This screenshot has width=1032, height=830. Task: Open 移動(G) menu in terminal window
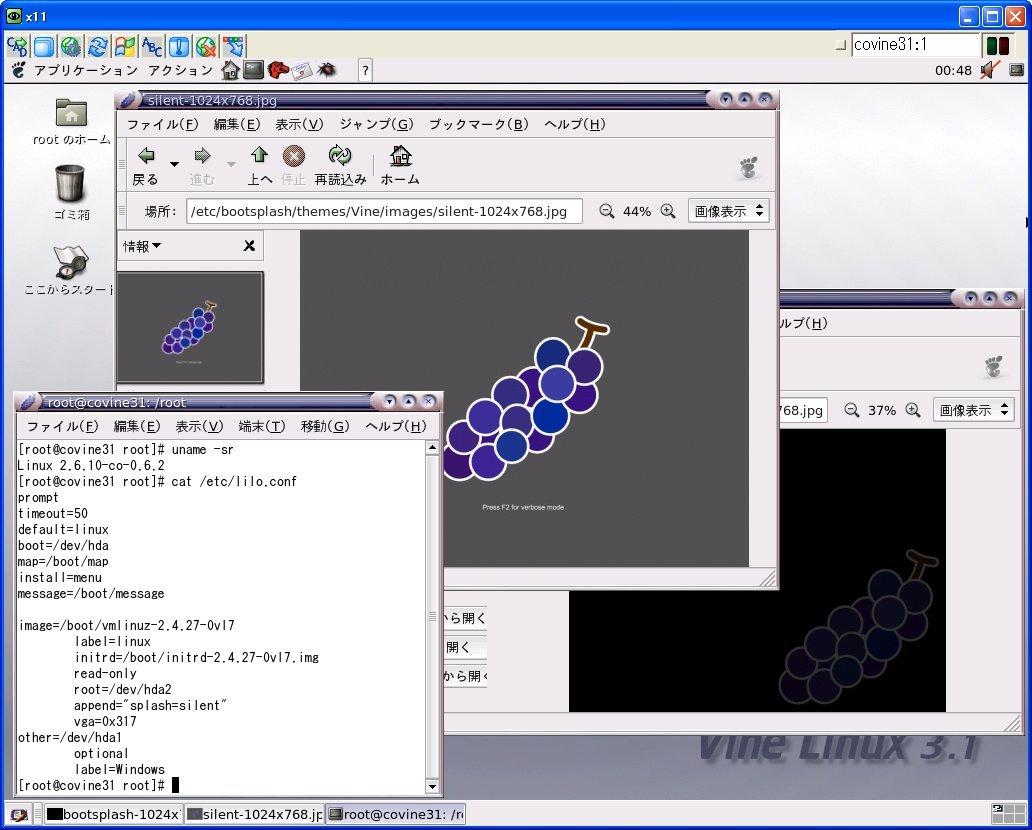[325, 427]
